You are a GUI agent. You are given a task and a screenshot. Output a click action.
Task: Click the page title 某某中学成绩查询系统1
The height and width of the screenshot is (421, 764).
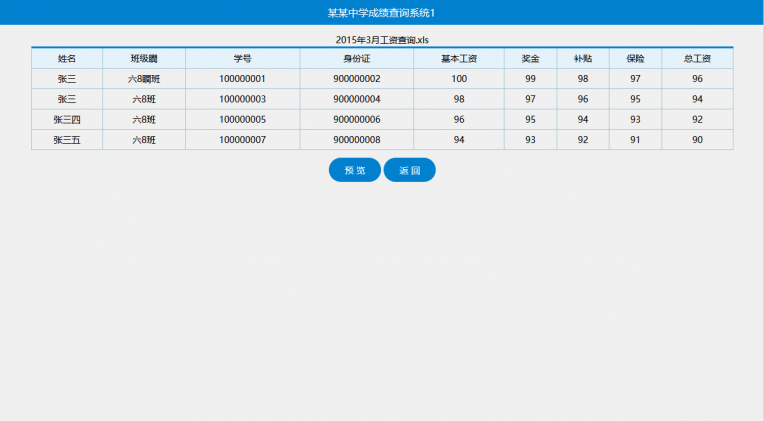pos(382,13)
